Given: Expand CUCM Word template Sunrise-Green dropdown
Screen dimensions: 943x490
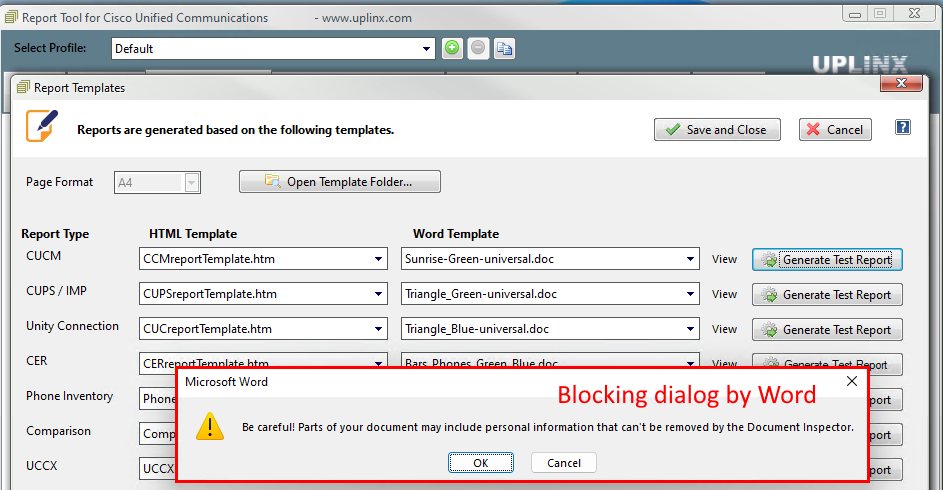Looking at the screenshot, I should 690,259.
